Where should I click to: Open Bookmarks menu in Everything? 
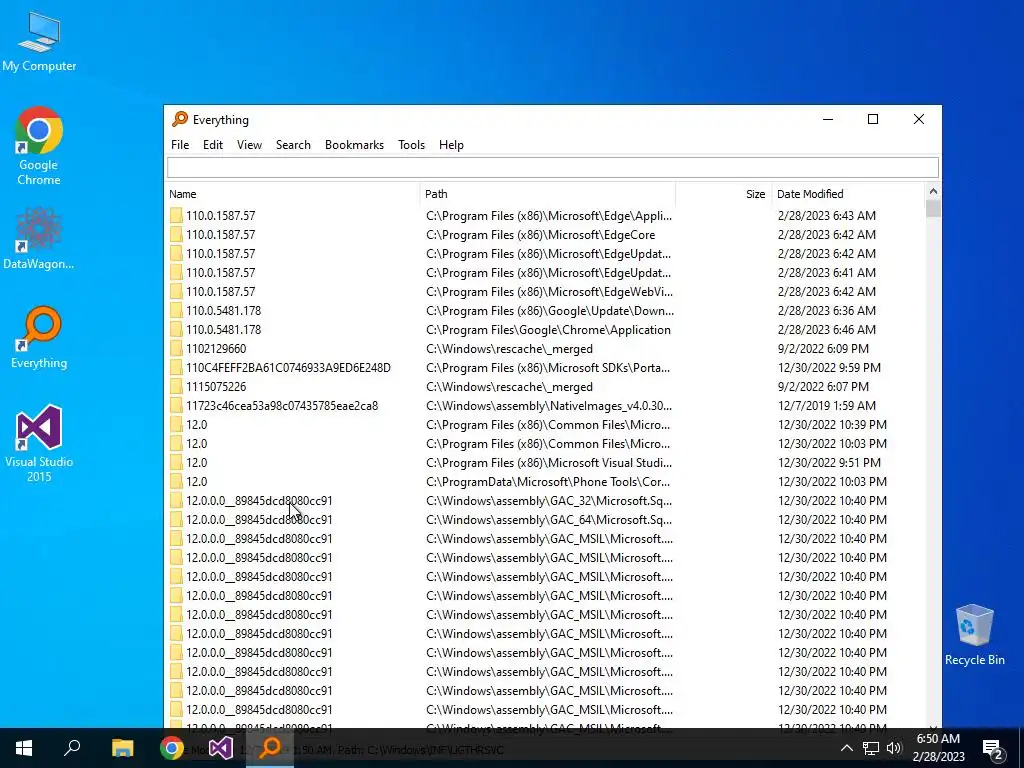pos(355,145)
